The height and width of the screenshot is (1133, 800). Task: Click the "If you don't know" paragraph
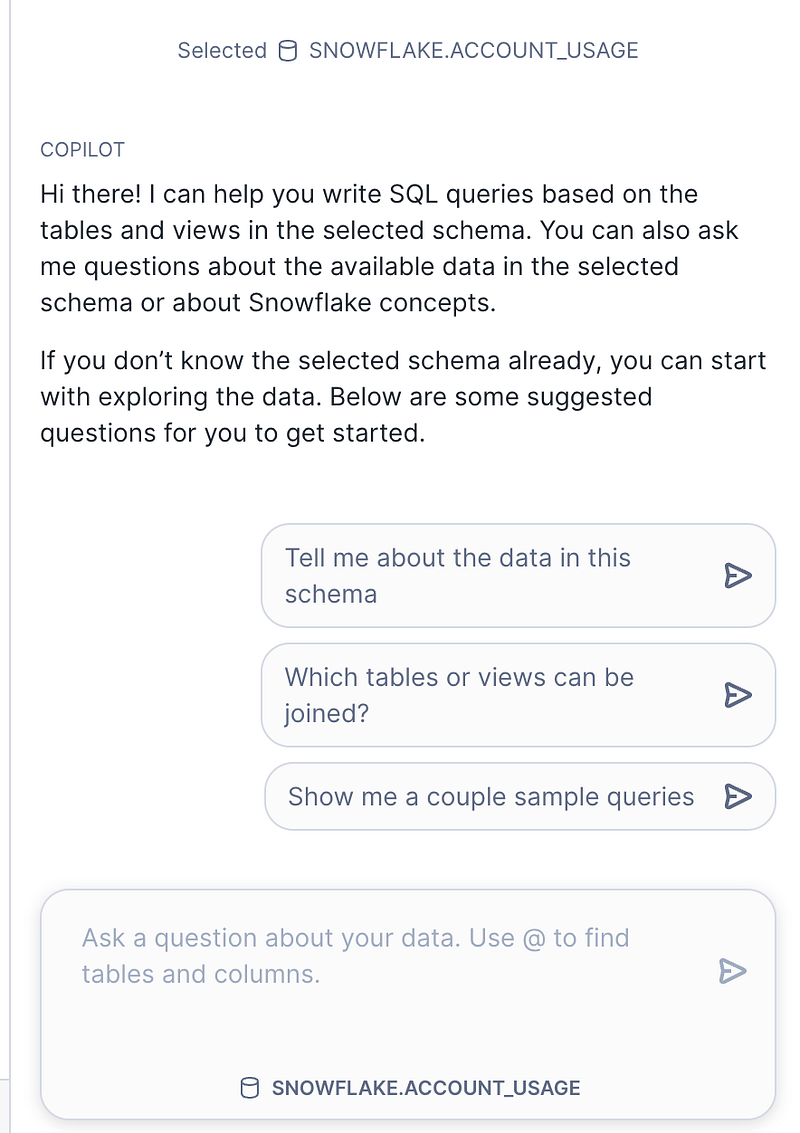click(403, 397)
